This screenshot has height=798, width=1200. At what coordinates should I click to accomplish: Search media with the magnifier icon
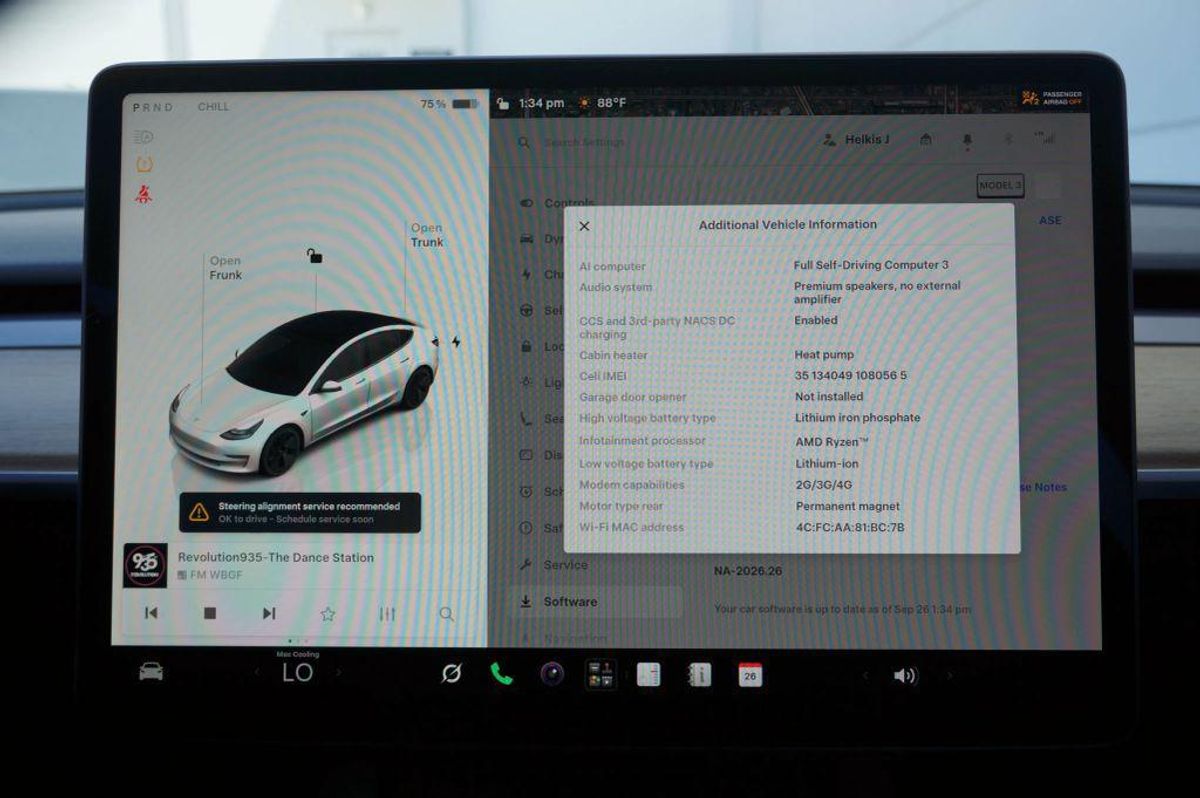[x=446, y=614]
